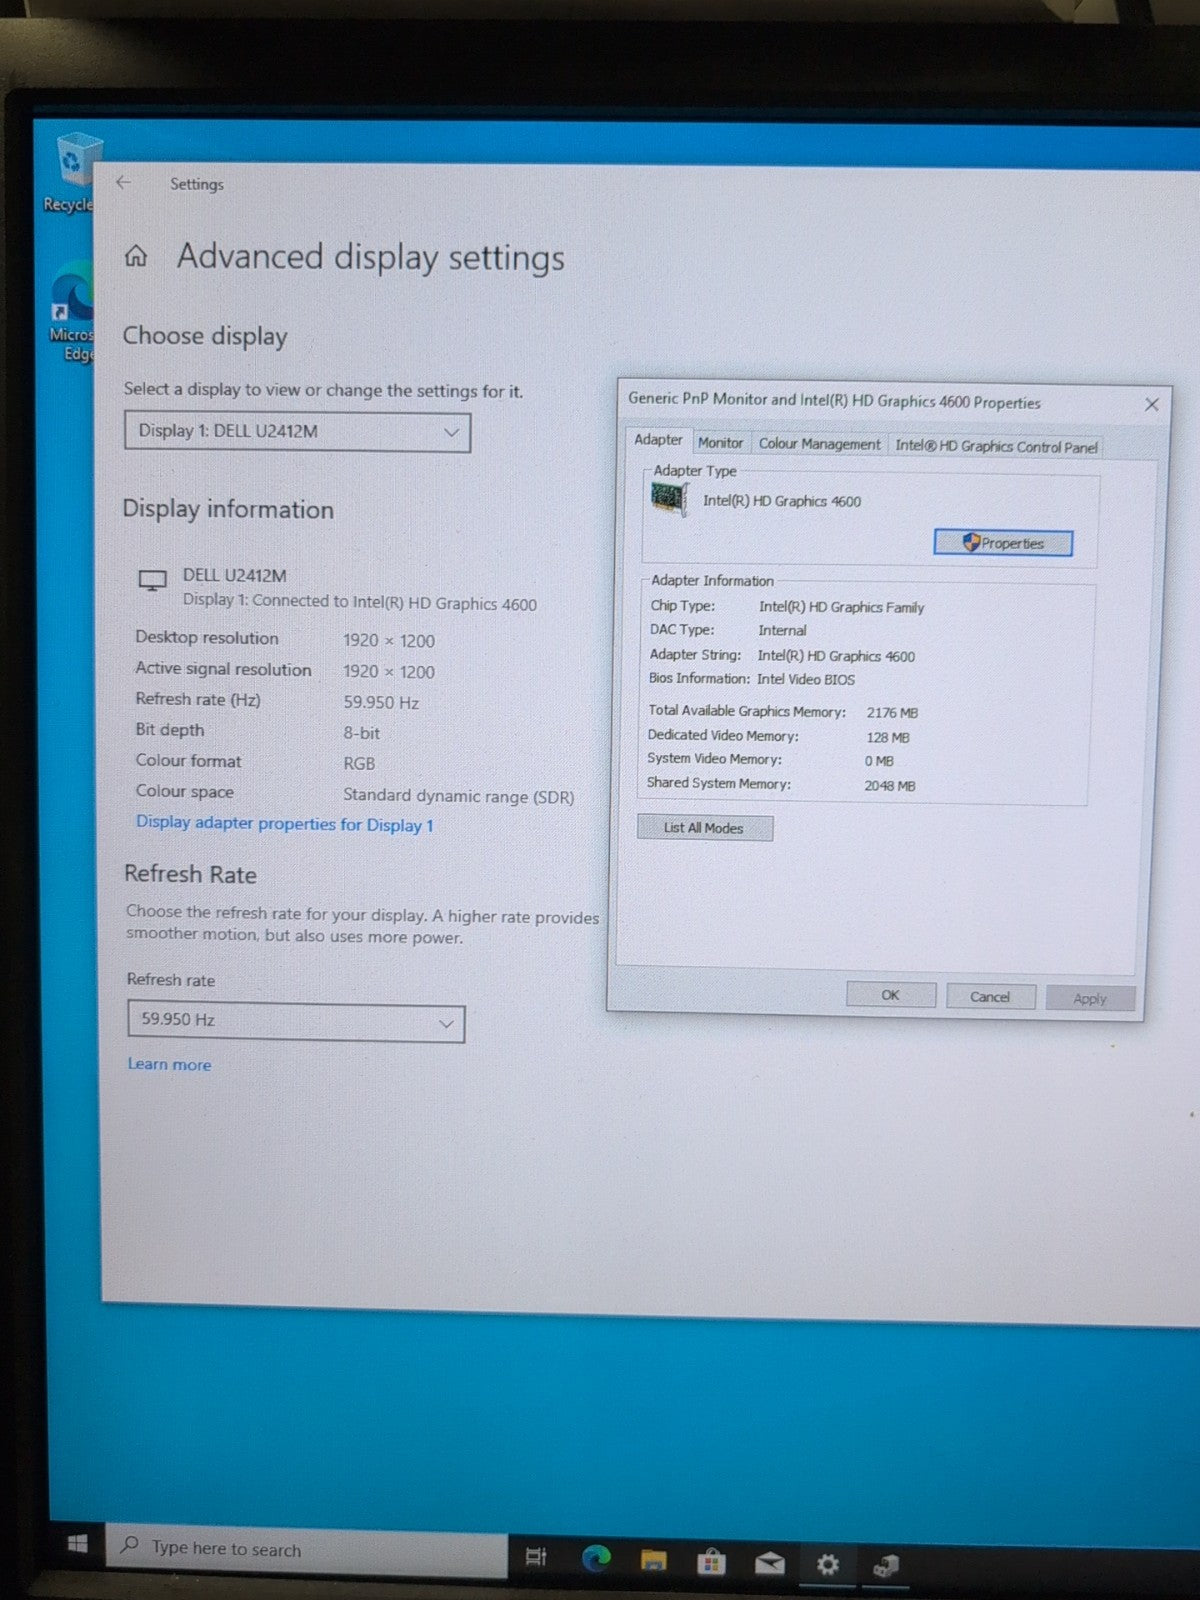Click the Recycle Bin desktop icon

tap(76, 172)
